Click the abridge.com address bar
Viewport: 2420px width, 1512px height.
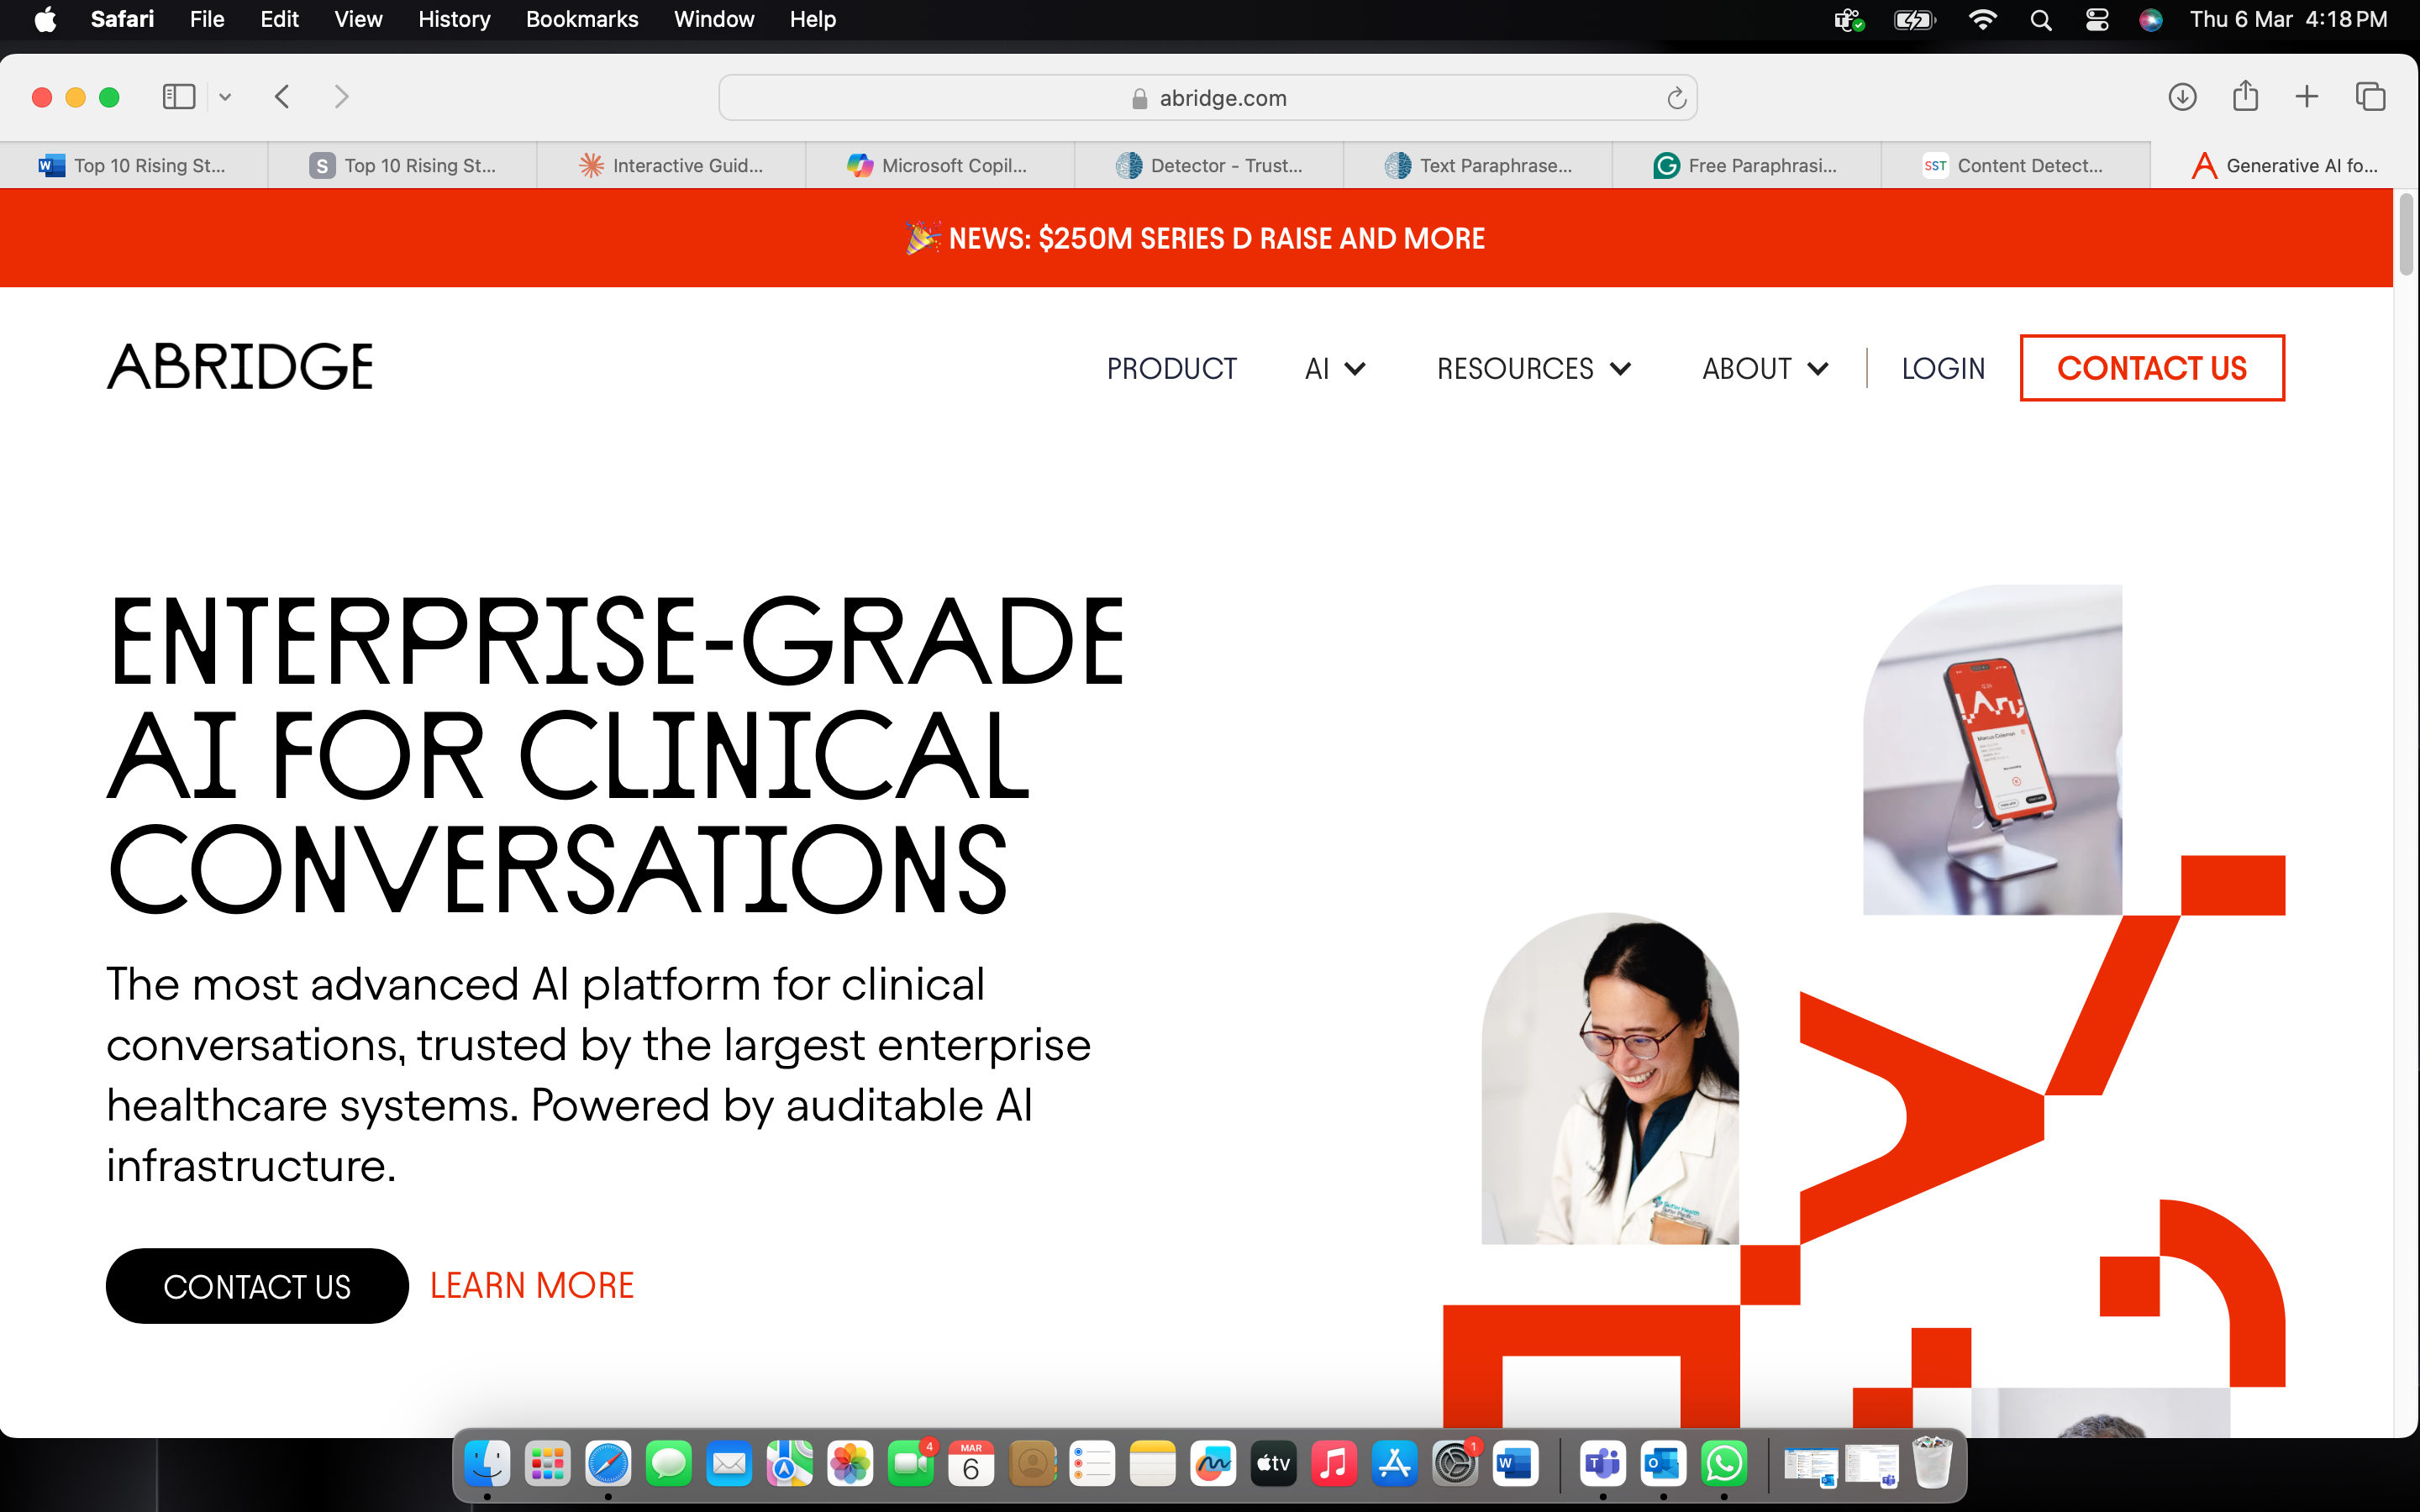(1208, 98)
